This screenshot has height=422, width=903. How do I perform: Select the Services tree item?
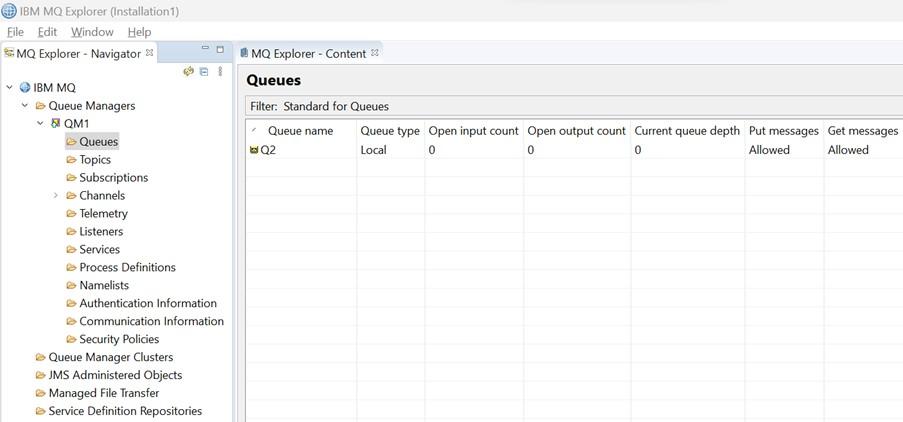(100, 249)
